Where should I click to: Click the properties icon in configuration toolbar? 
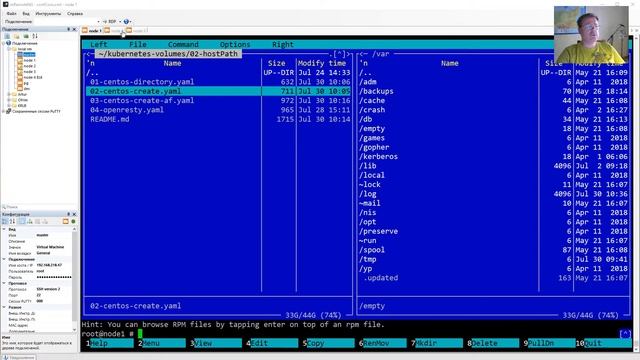(22, 221)
